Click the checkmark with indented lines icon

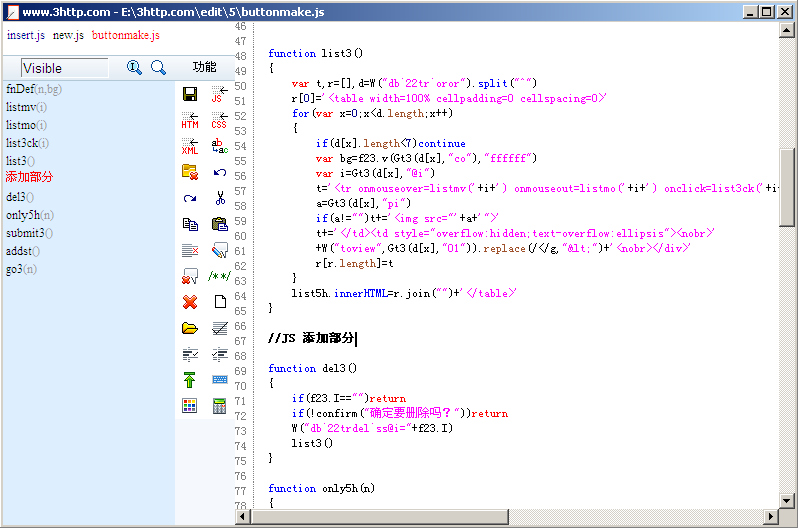click(x=219, y=354)
